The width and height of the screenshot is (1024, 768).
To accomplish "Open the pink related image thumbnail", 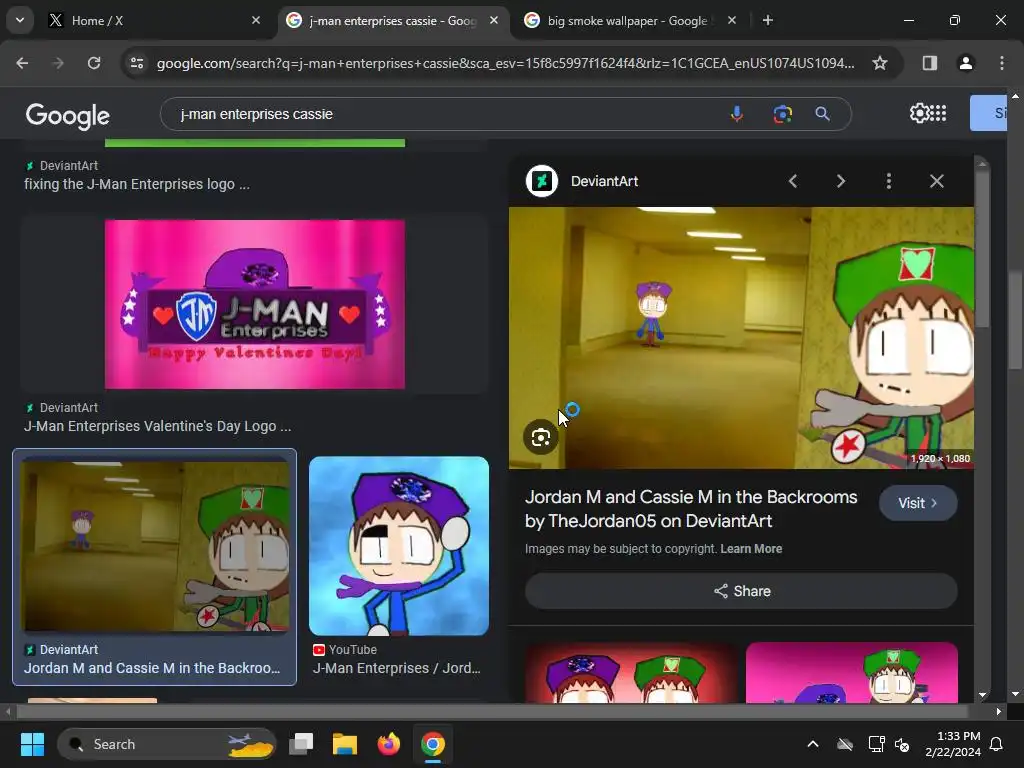I will [x=852, y=673].
